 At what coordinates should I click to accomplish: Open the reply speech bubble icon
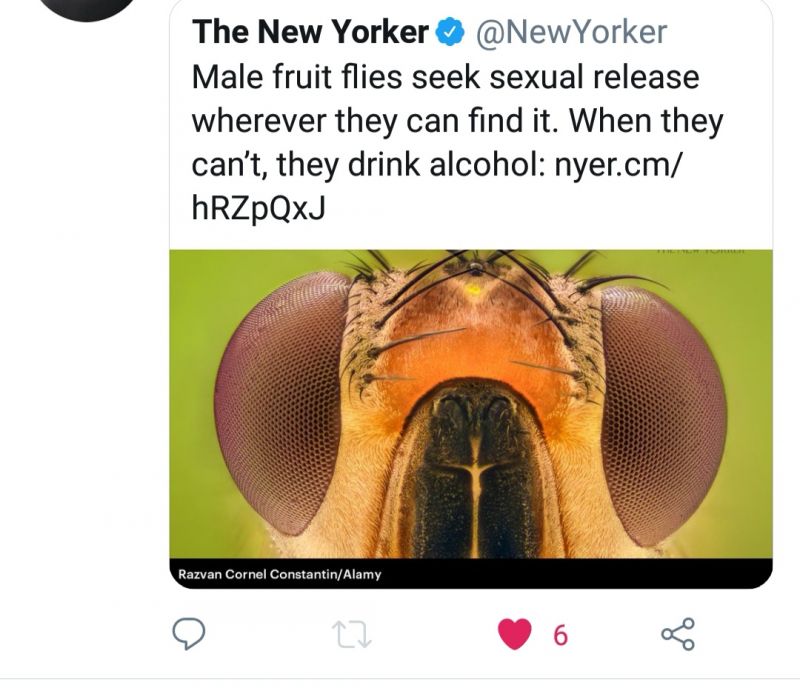coord(189,633)
